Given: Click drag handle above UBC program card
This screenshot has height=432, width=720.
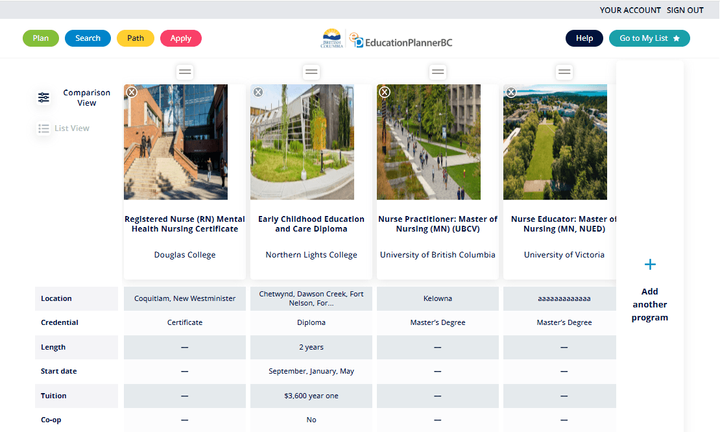Looking at the screenshot, I should 438,72.
